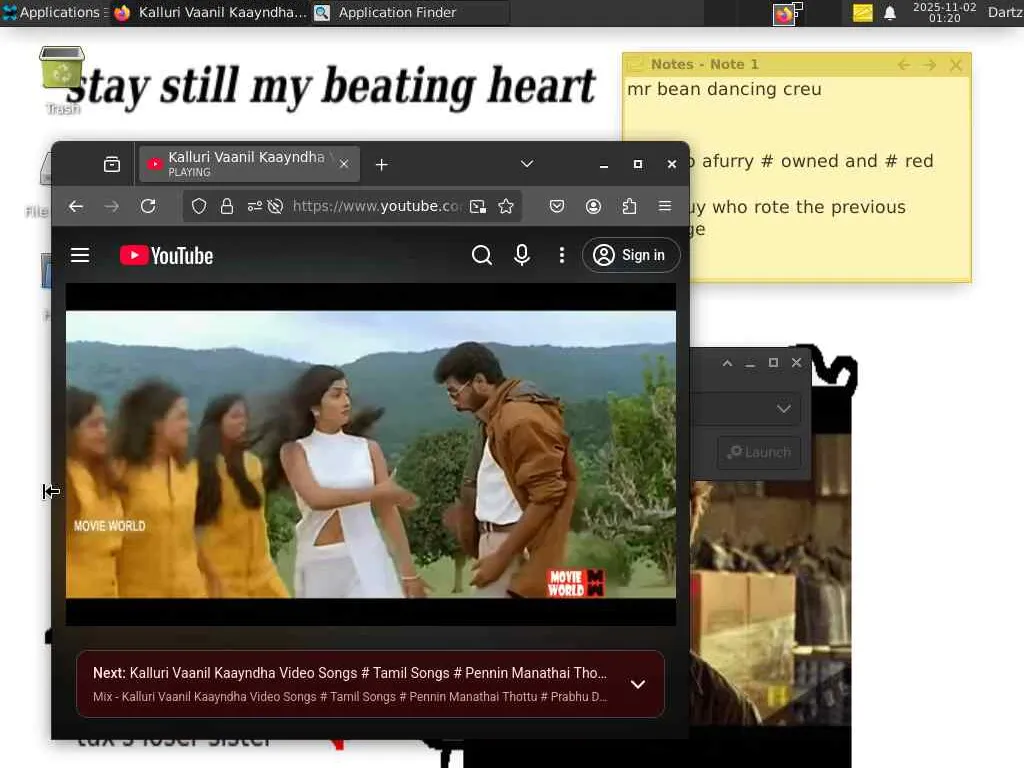
Task: Open Firefox application hamburger menu
Action: 665,206
